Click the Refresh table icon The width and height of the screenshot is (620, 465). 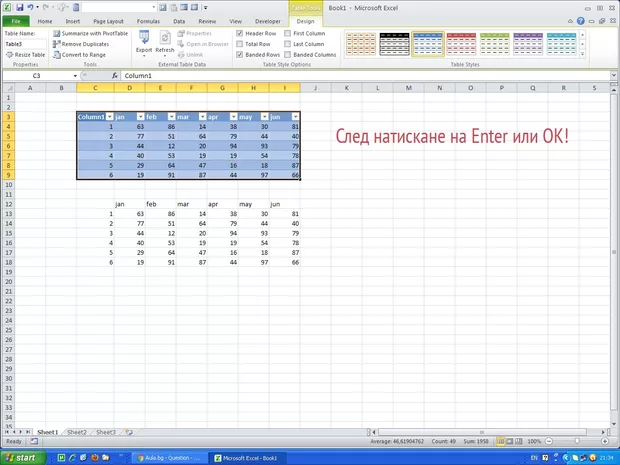[x=164, y=38]
